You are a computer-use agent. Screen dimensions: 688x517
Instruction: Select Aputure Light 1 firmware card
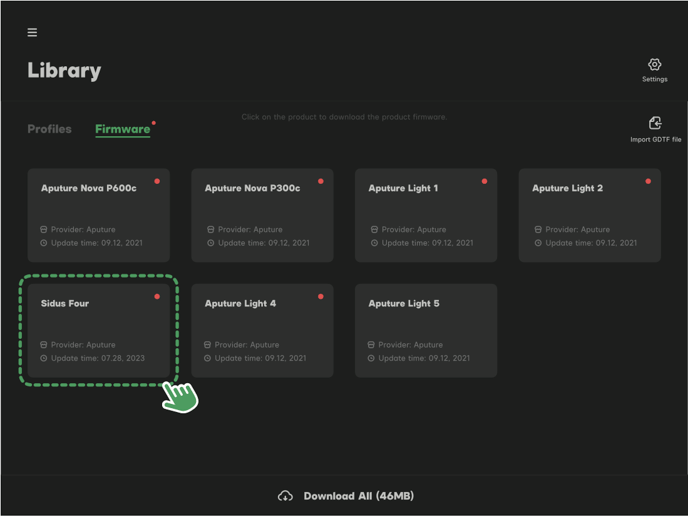[426, 215]
